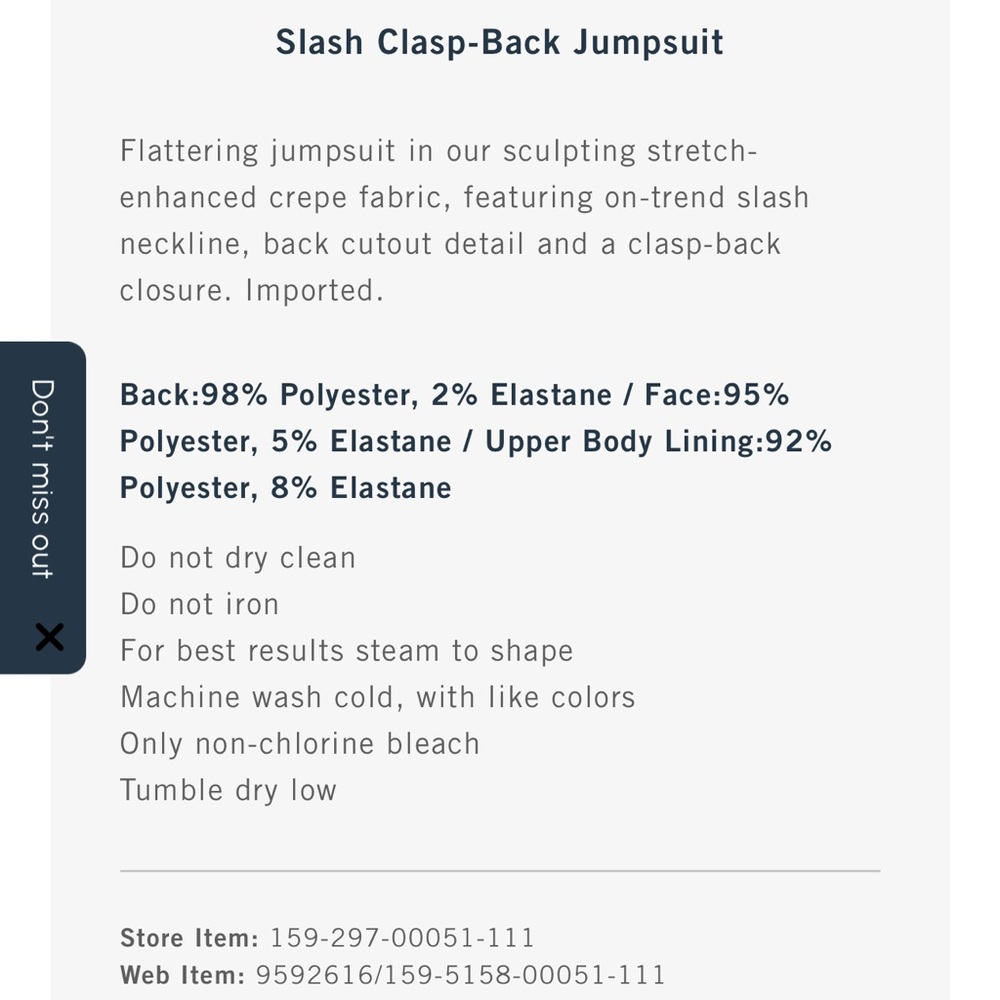
Task: Click Only non-chlorine bleach instruction
Action: point(299,744)
